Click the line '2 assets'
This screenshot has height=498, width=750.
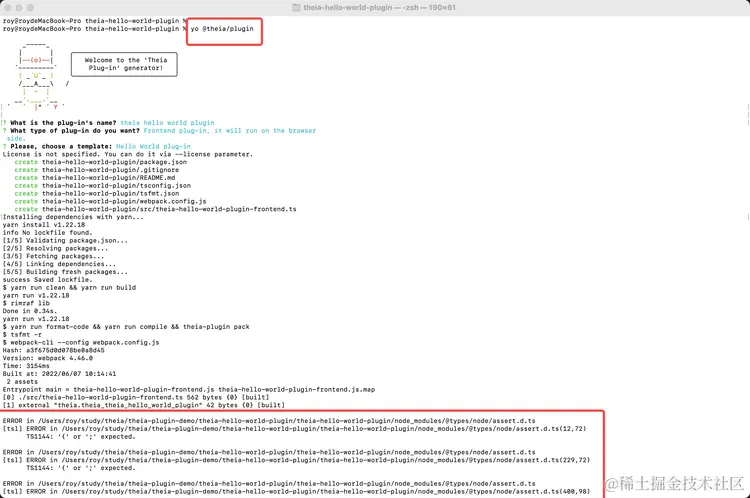(22, 382)
